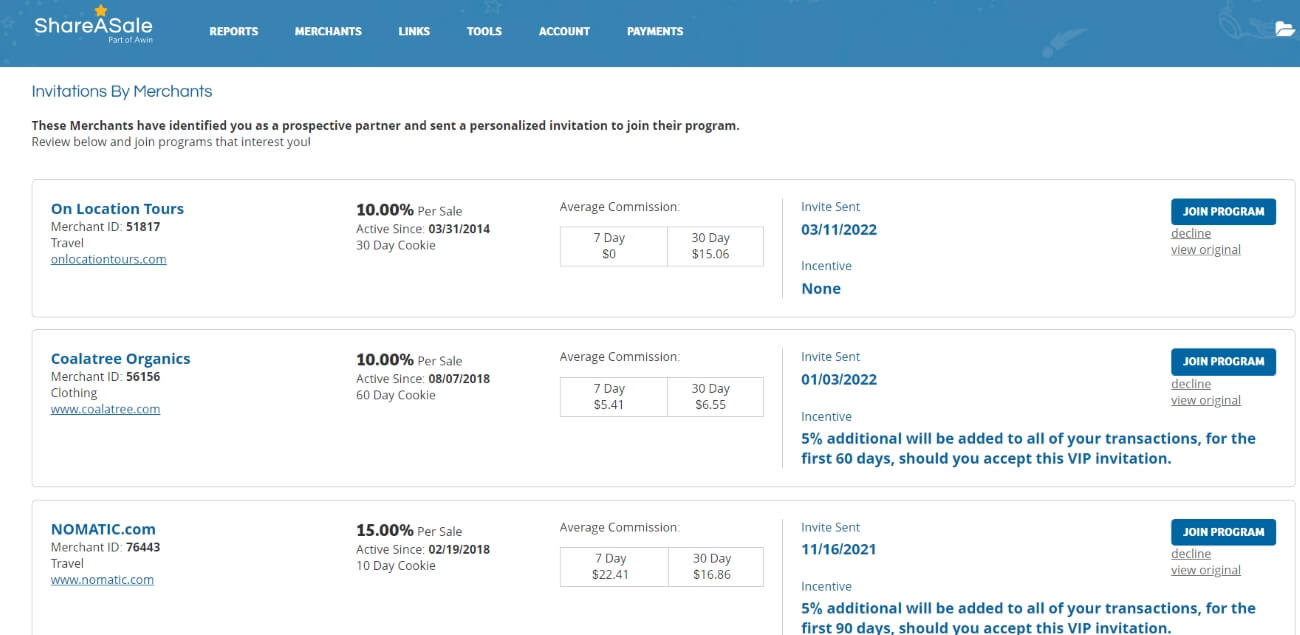Open the Merchants menu
The height and width of the screenshot is (635, 1300).
(328, 31)
